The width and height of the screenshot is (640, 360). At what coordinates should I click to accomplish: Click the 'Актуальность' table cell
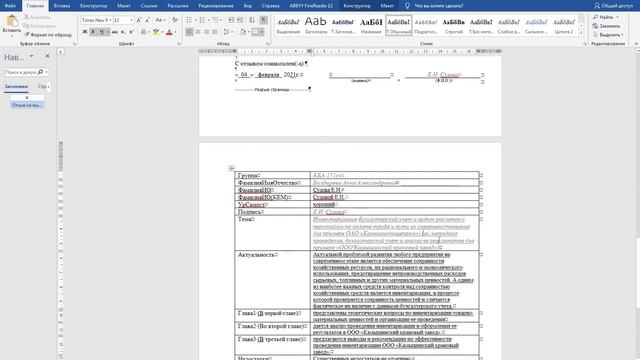tap(272, 280)
